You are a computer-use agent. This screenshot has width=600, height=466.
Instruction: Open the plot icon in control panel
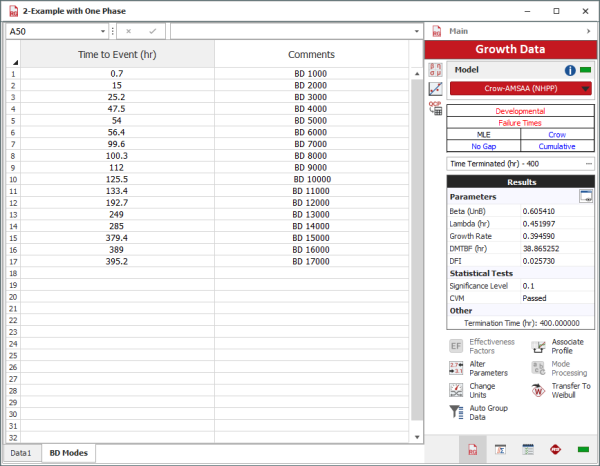[436, 89]
